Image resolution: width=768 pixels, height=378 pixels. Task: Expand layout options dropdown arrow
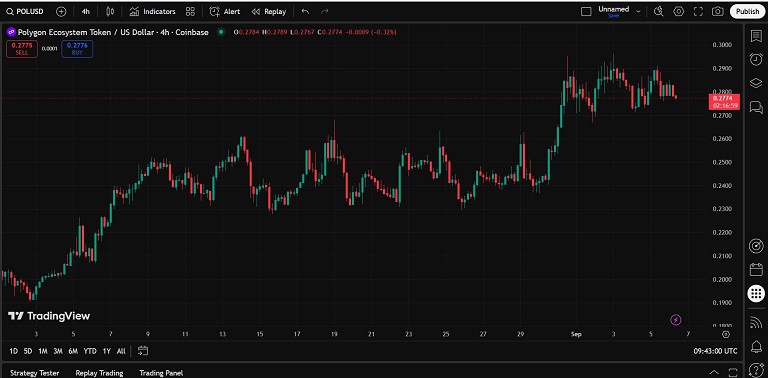[x=638, y=11]
